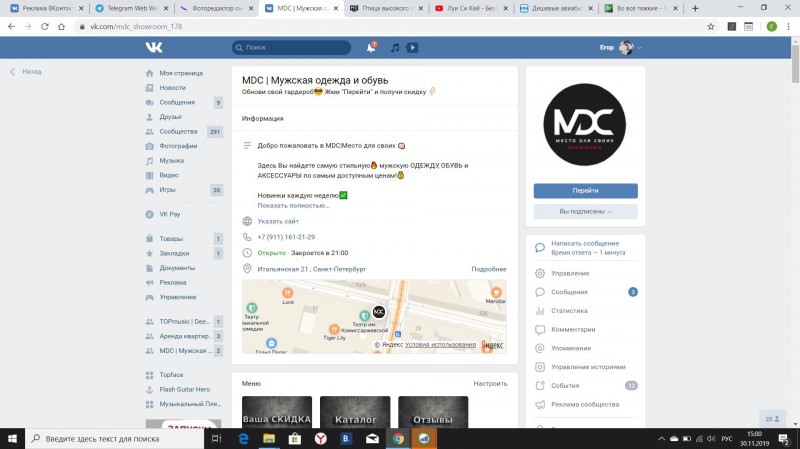Click the phone number +7 (911) 161-21-29
Viewport: 800px width, 449px height.
(286, 237)
